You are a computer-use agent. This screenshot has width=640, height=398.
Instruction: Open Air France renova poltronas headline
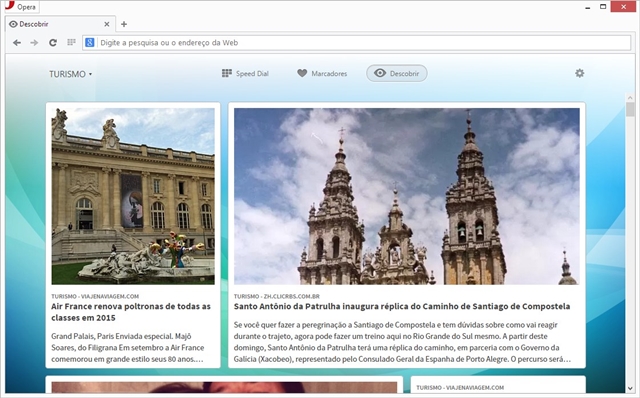(x=131, y=312)
